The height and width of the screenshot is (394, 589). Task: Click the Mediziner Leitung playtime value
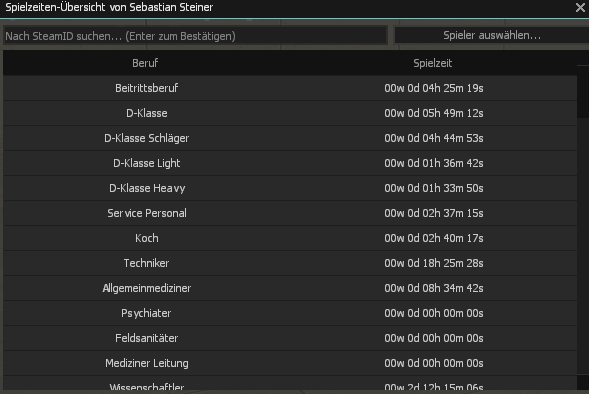pyautogui.click(x=433, y=363)
